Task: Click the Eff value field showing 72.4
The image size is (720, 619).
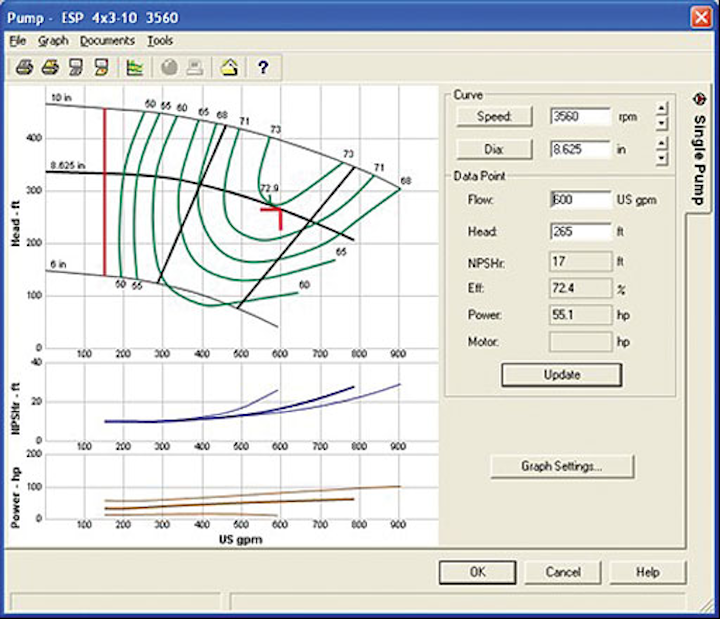Action: (580, 288)
